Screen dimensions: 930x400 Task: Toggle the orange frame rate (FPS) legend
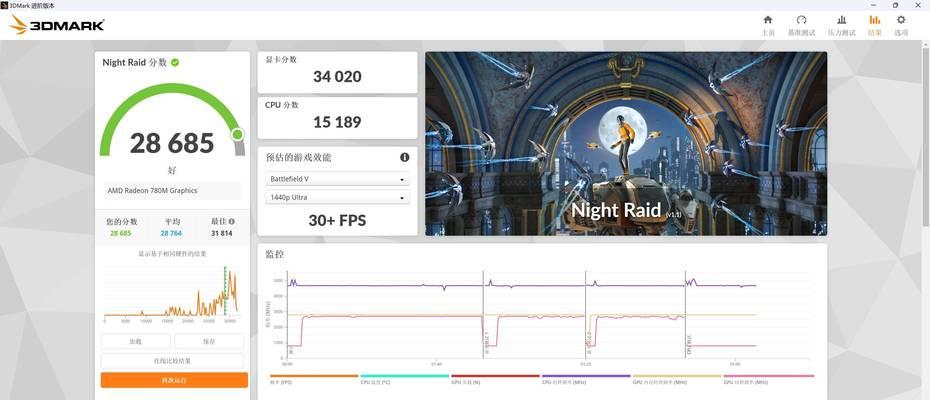click(314, 379)
